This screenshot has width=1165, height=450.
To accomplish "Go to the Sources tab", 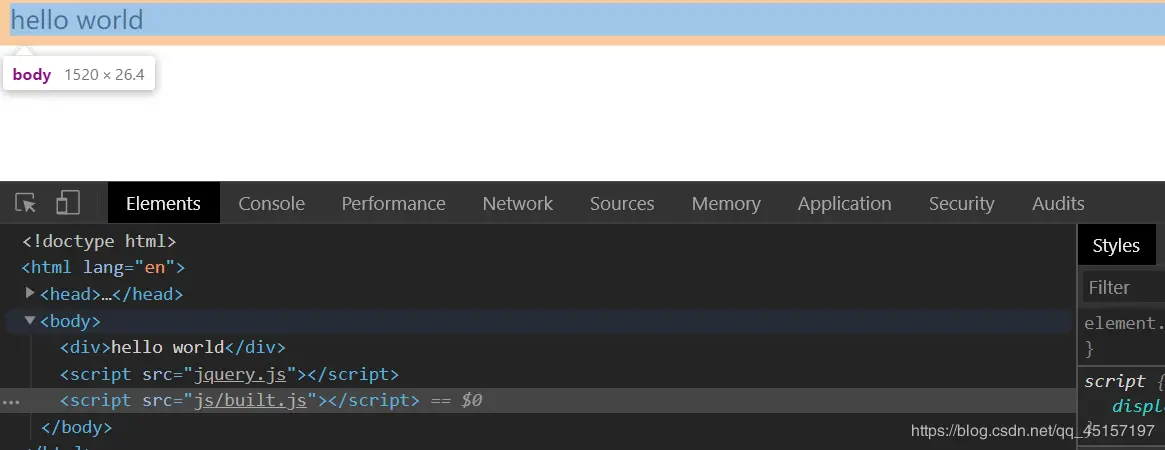I will pos(622,203).
